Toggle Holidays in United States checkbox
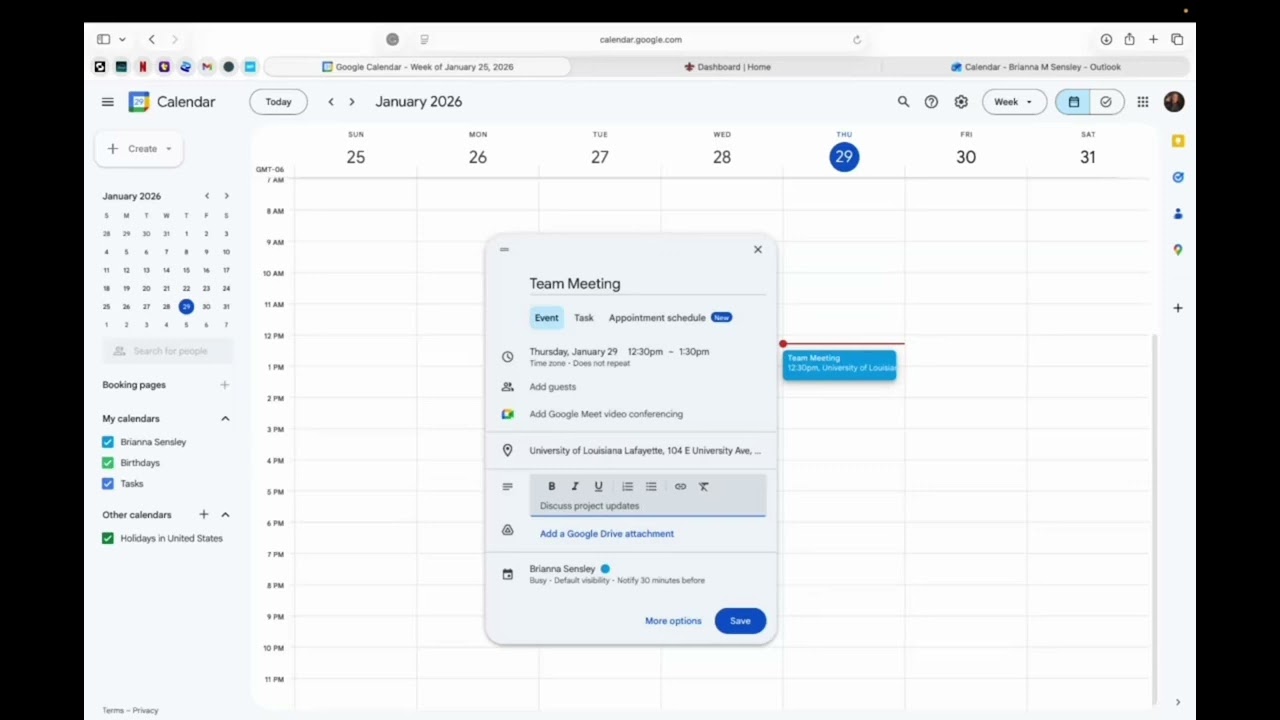The height and width of the screenshot is (720, 1280). [x=108, y=538]
